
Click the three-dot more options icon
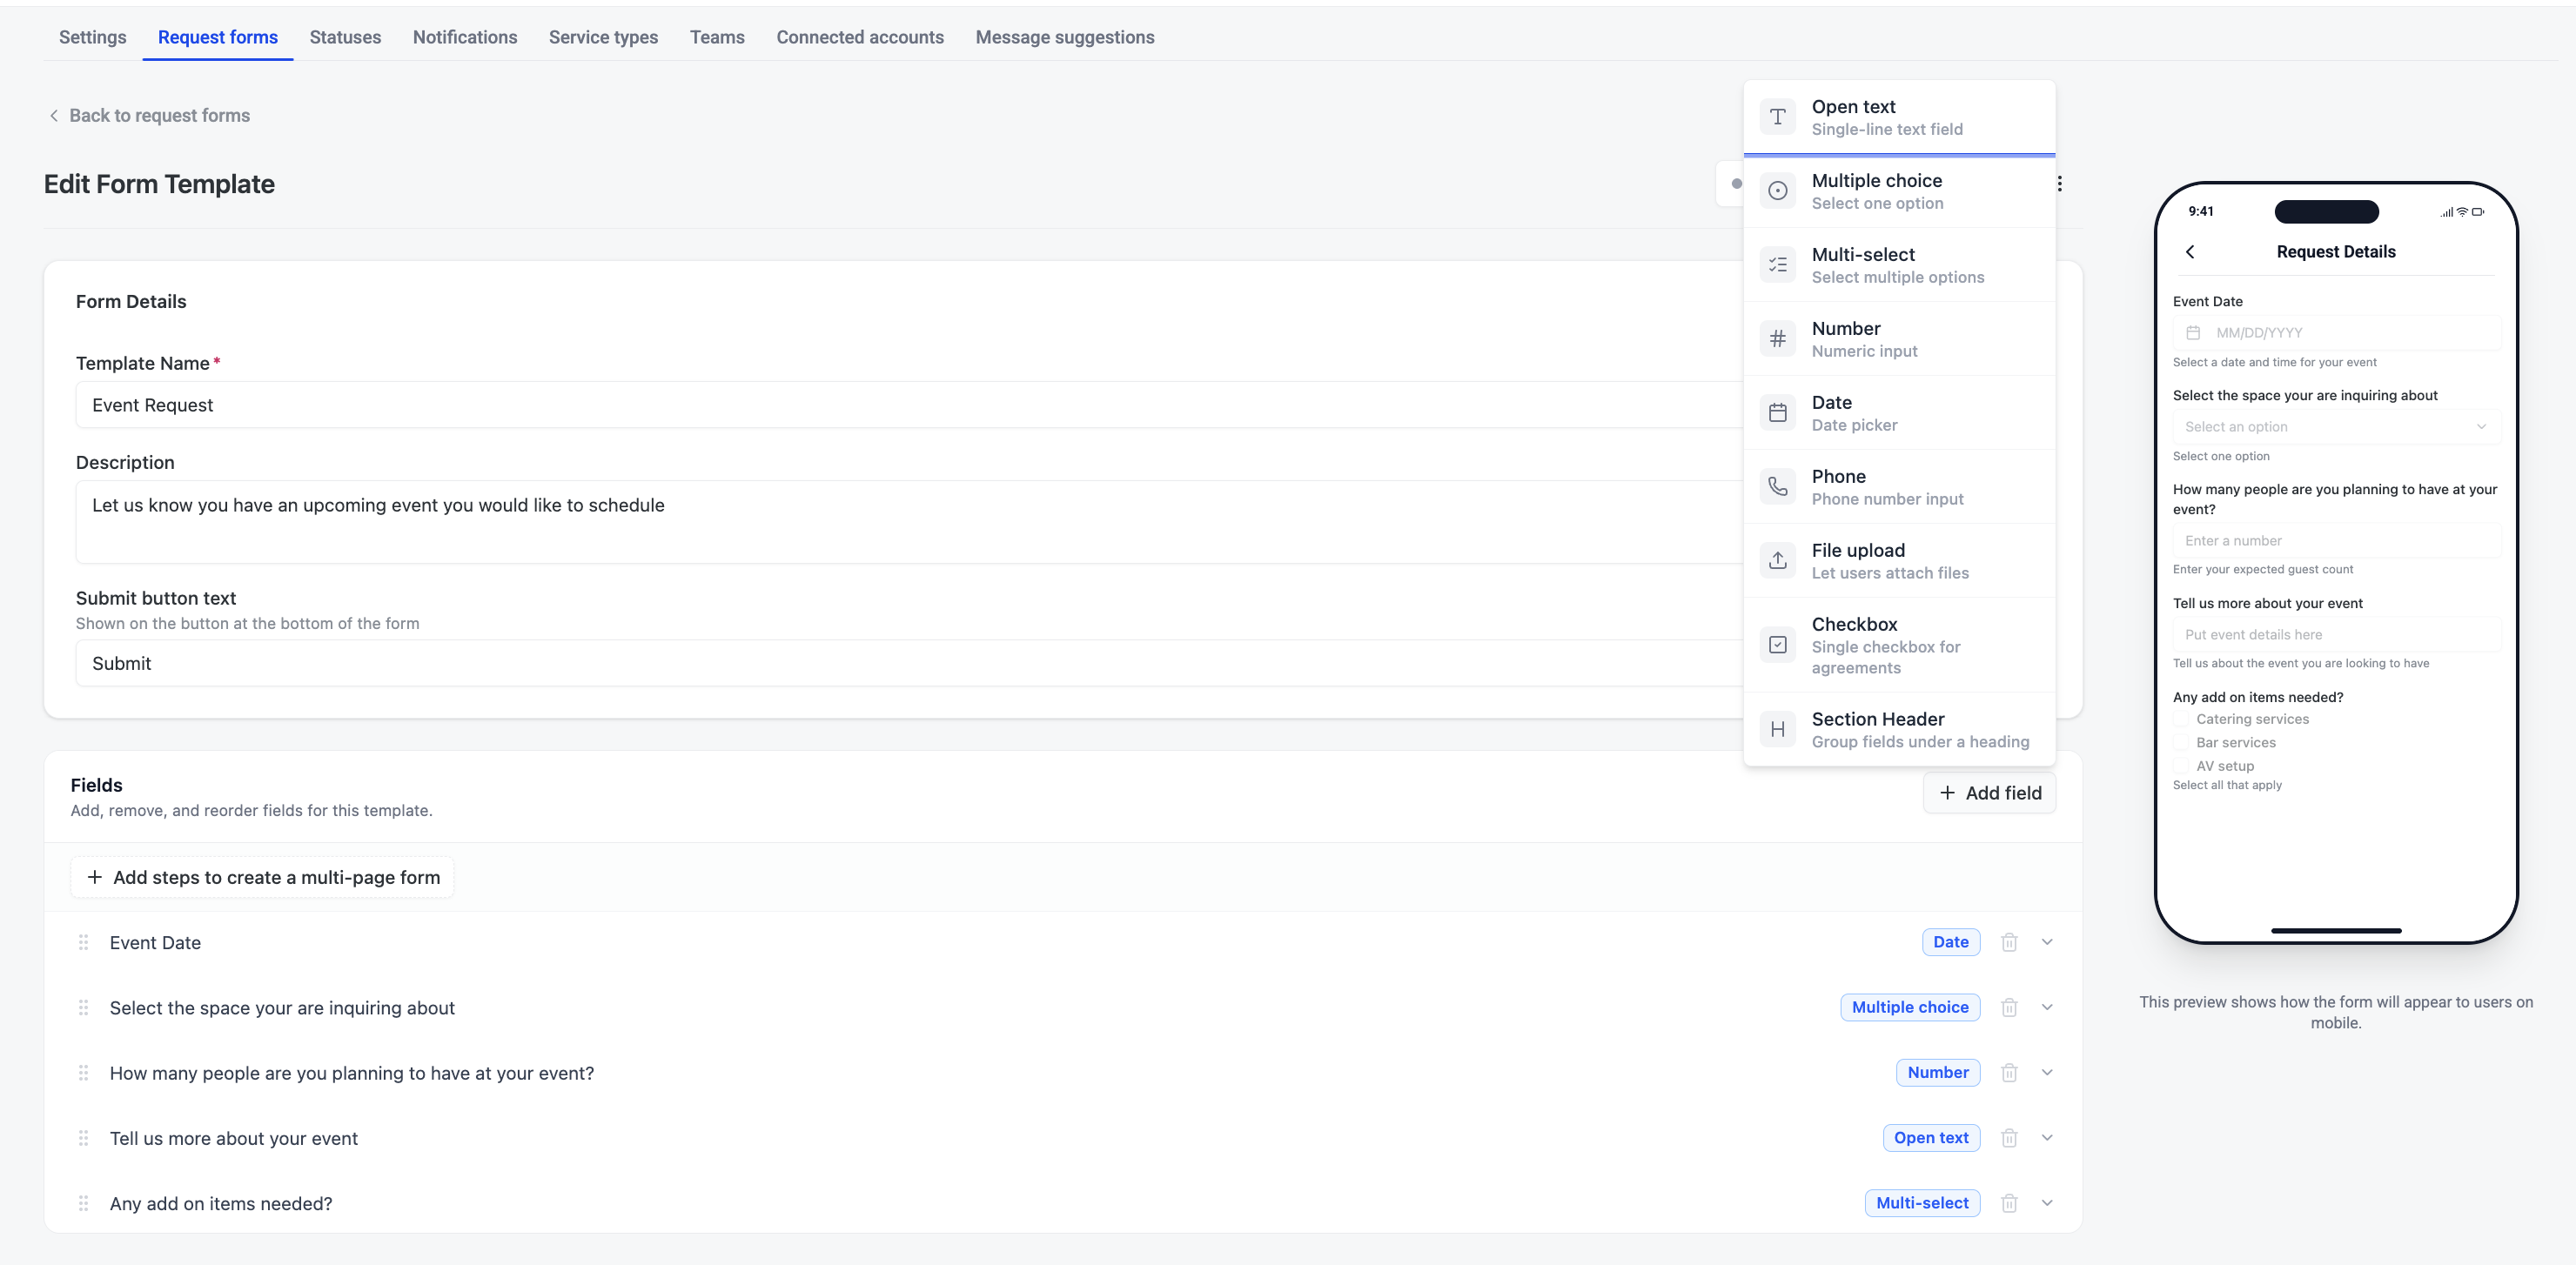pos(2059,184)
